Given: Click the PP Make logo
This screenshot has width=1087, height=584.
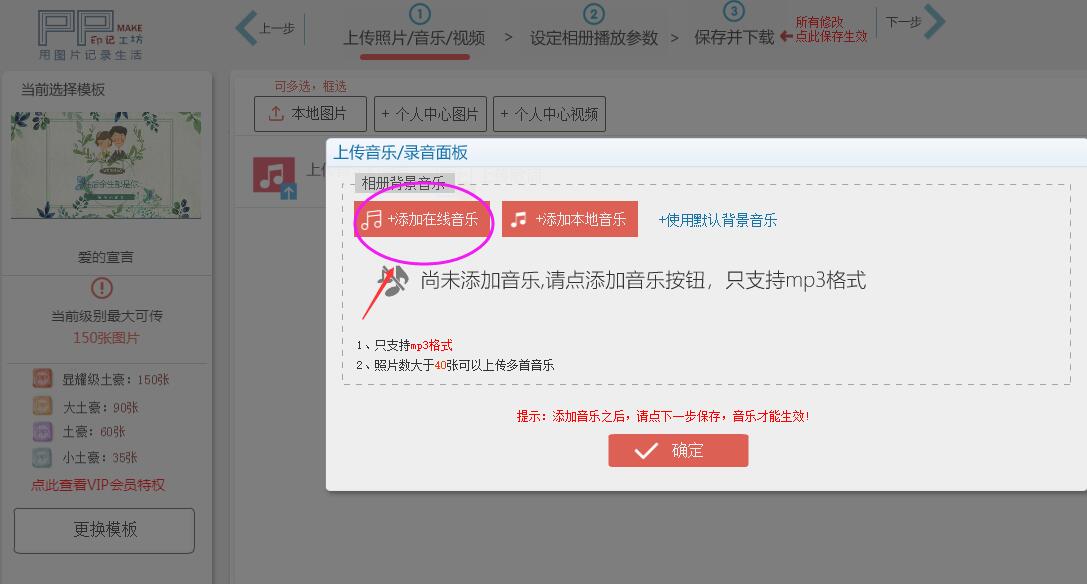Looking at the screenshot, I should point(90,35).
